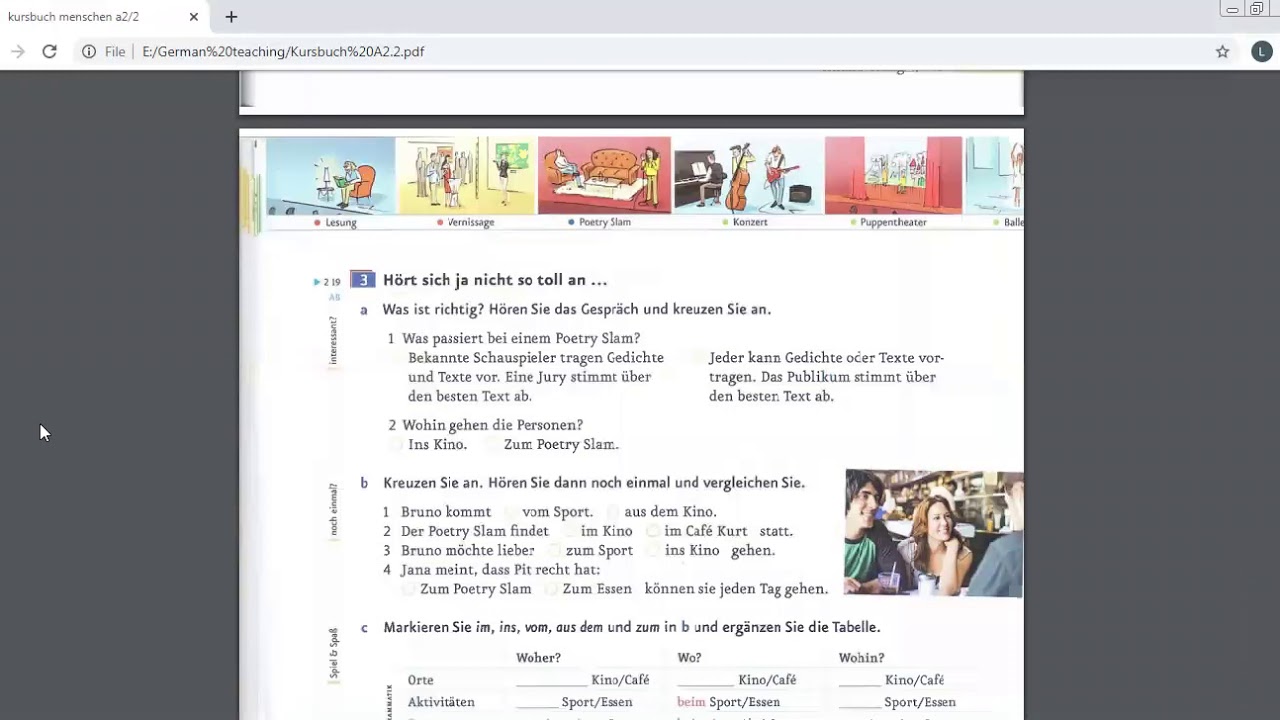Screen dimensions: 1280x720
Task: Click the Puppentheater illustration
Action: tap(893, 175)
